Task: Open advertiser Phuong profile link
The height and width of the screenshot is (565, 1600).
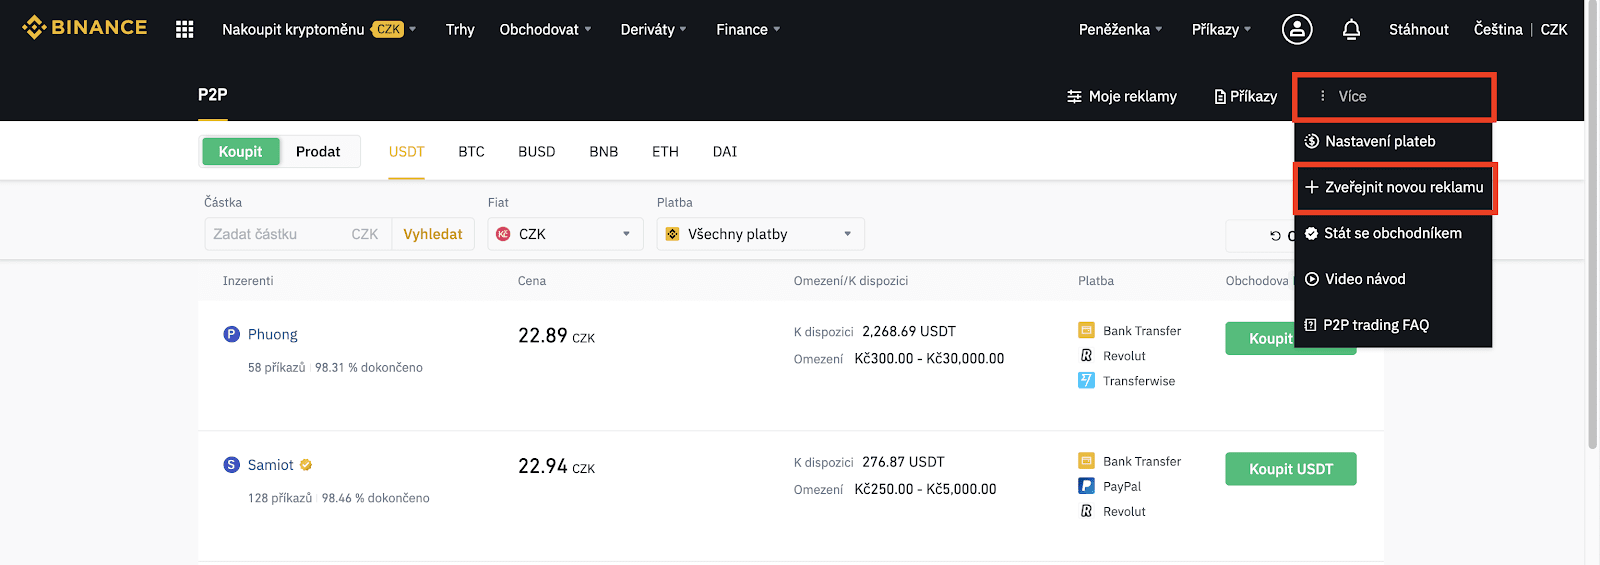Action: pyautogui.click(x=272, y=334)
